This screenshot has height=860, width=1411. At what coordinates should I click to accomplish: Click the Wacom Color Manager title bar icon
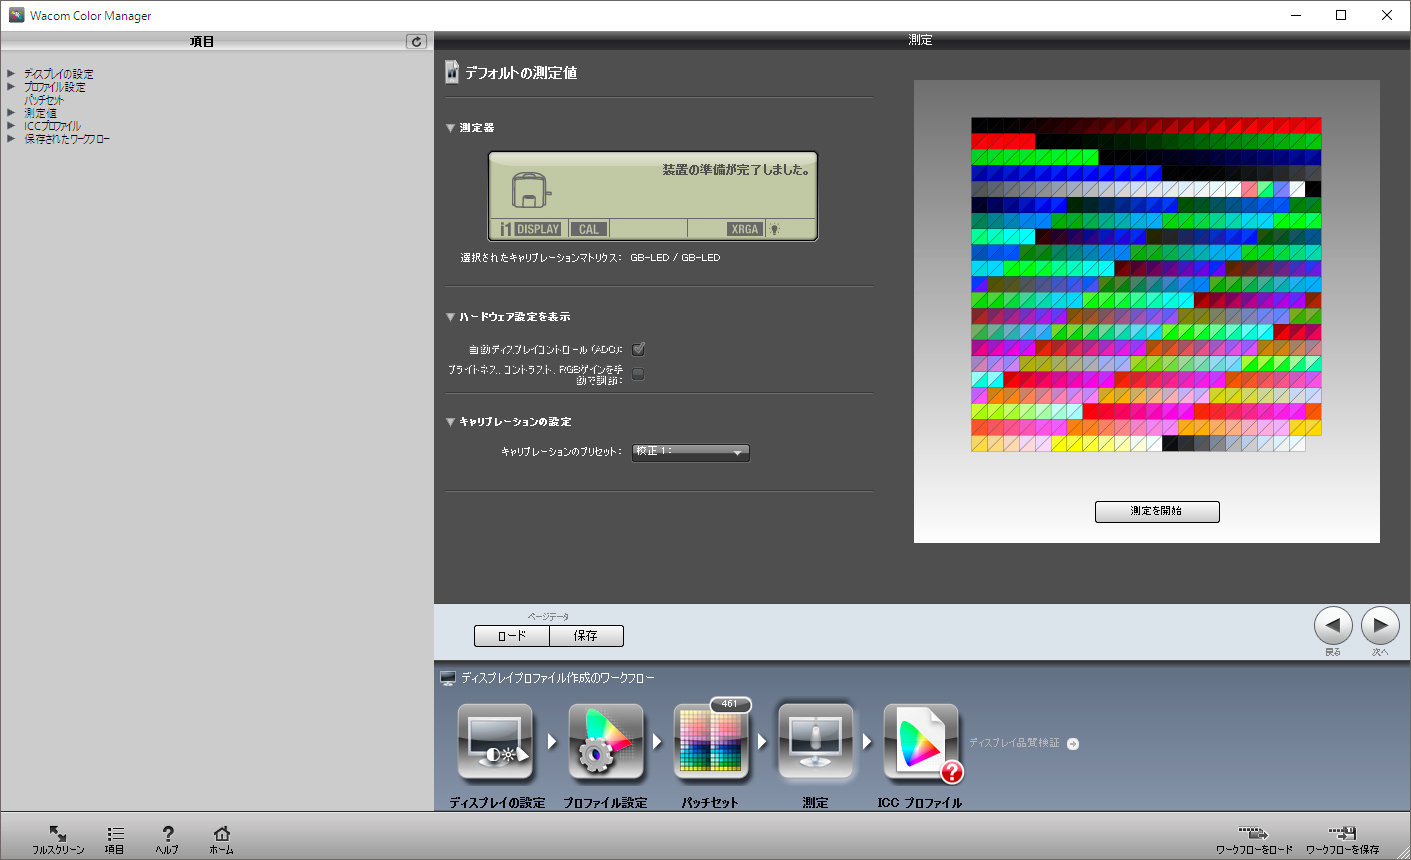pos(16,15)
